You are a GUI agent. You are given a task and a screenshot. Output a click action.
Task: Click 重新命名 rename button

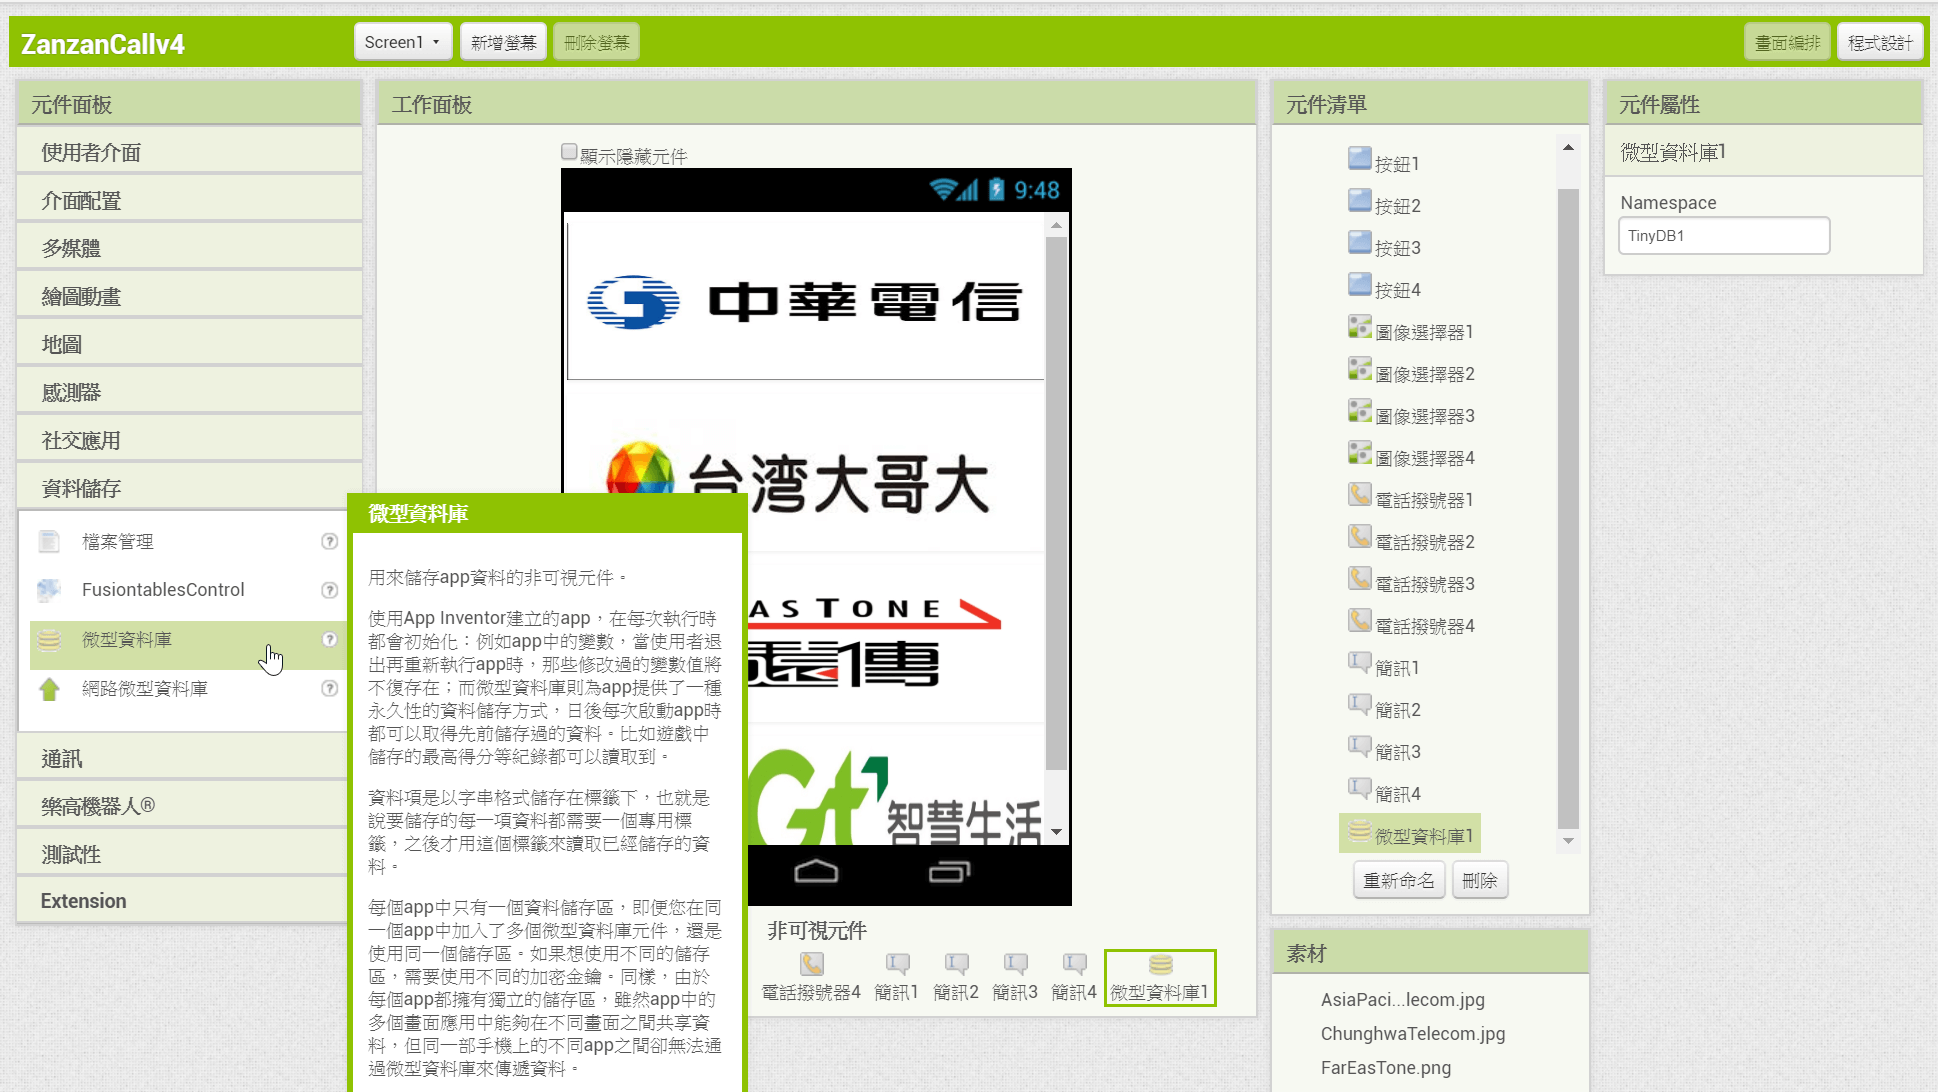[1399, 880]
